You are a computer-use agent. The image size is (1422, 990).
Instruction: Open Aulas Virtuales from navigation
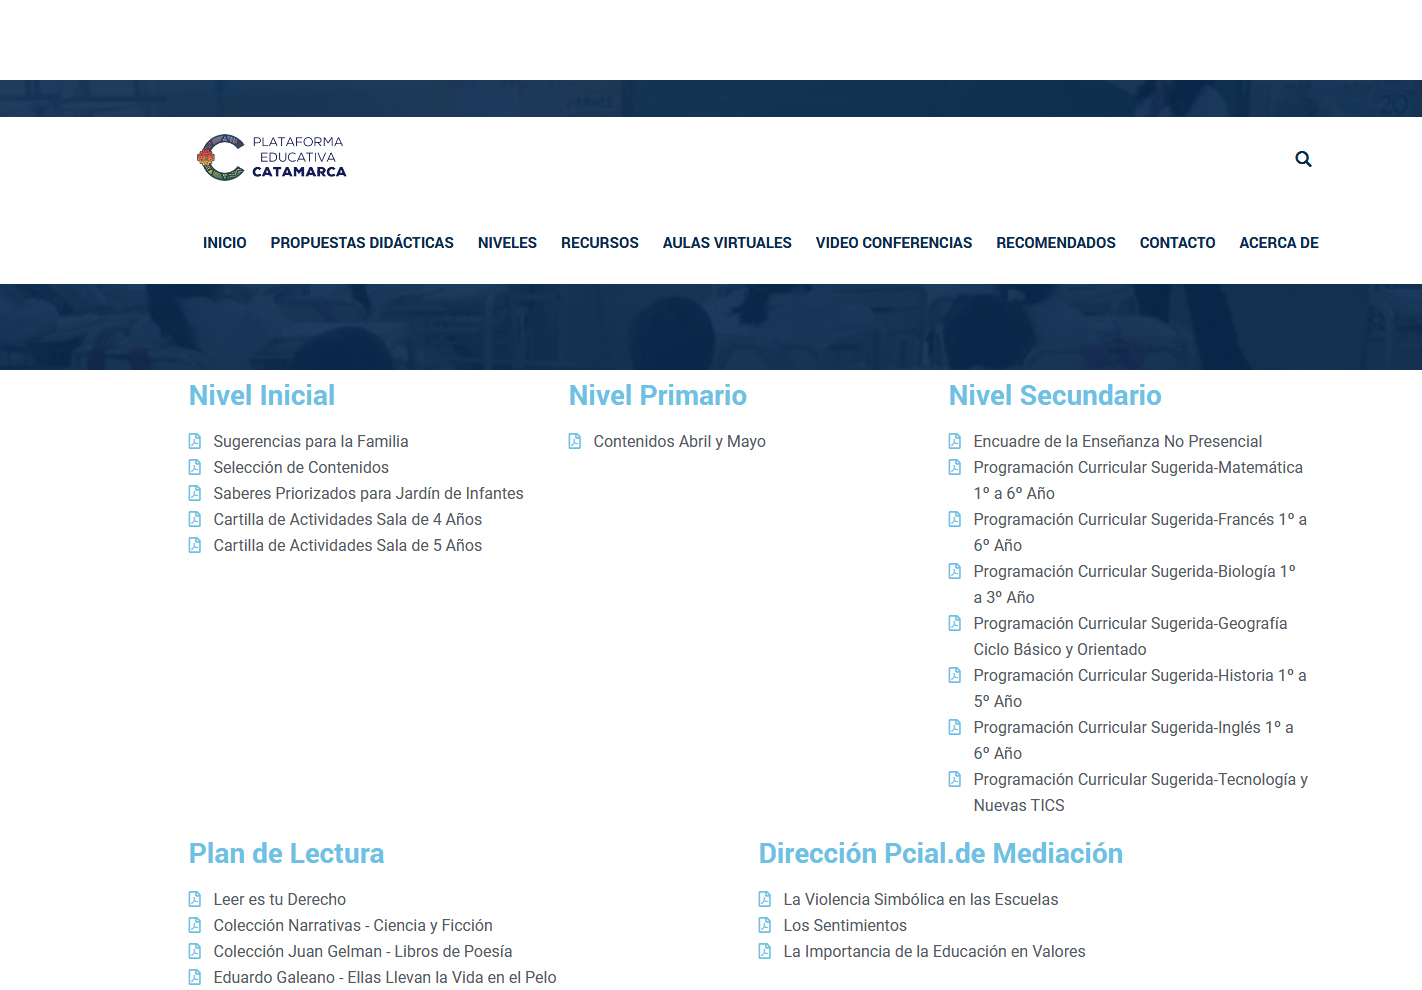coord(727,243)
